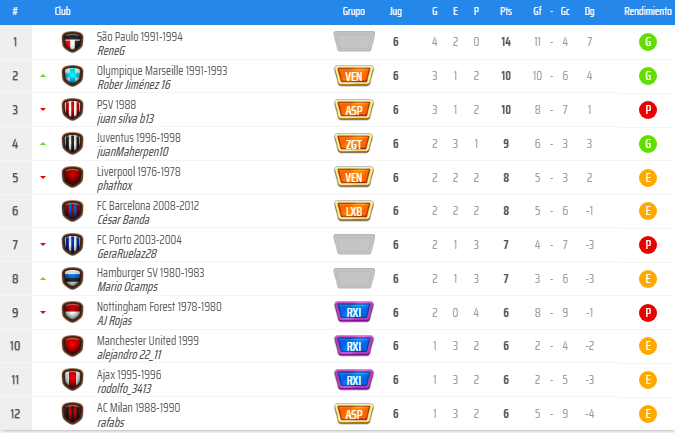Screen dimensions: 675x433
Task: Click the Grupo column header
Action: pyautogui.click(x=353, y=11)
